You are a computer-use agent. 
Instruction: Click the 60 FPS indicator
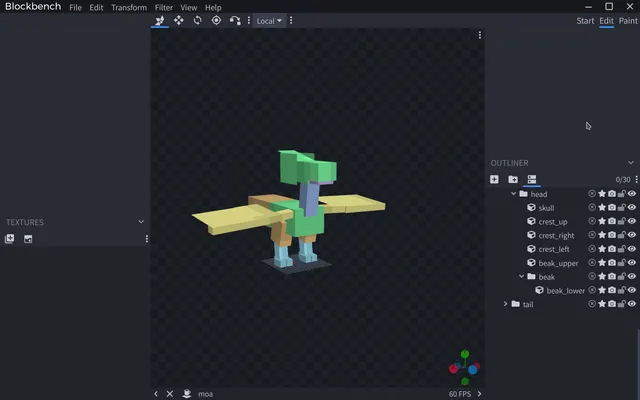tap(460, 393)
